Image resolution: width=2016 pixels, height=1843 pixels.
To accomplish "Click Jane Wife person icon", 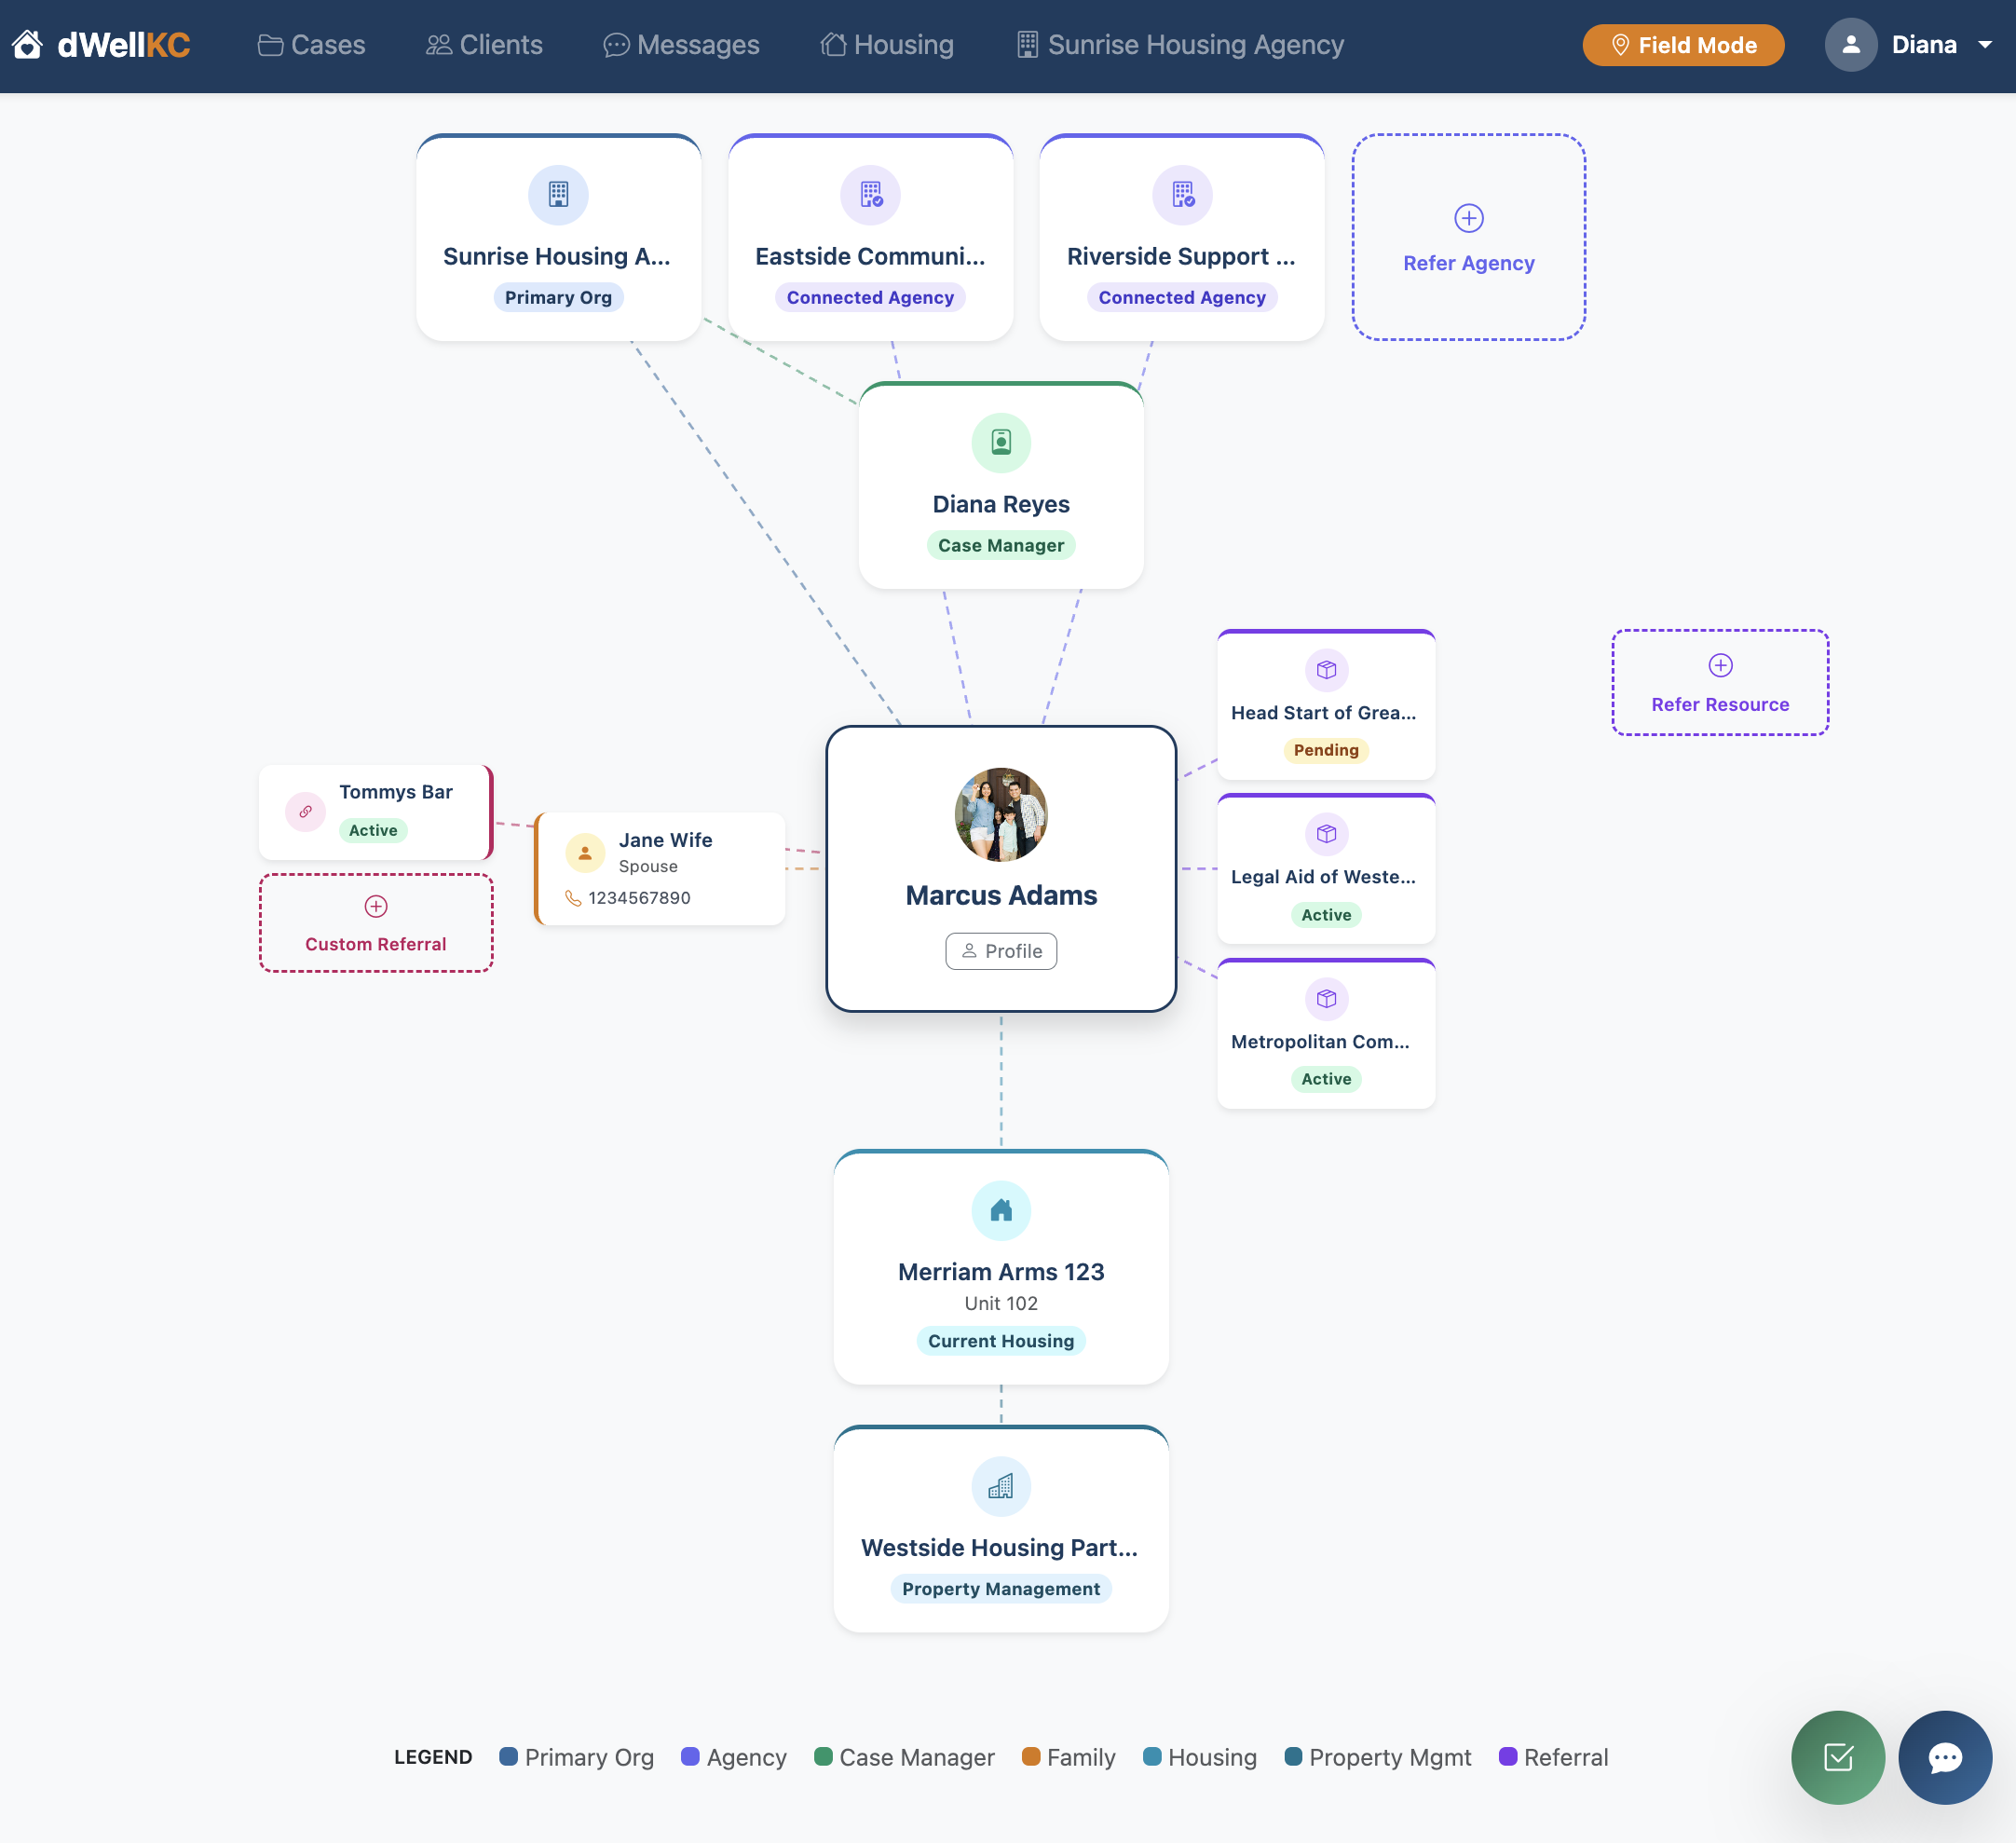I will click(x=585, y=853).
